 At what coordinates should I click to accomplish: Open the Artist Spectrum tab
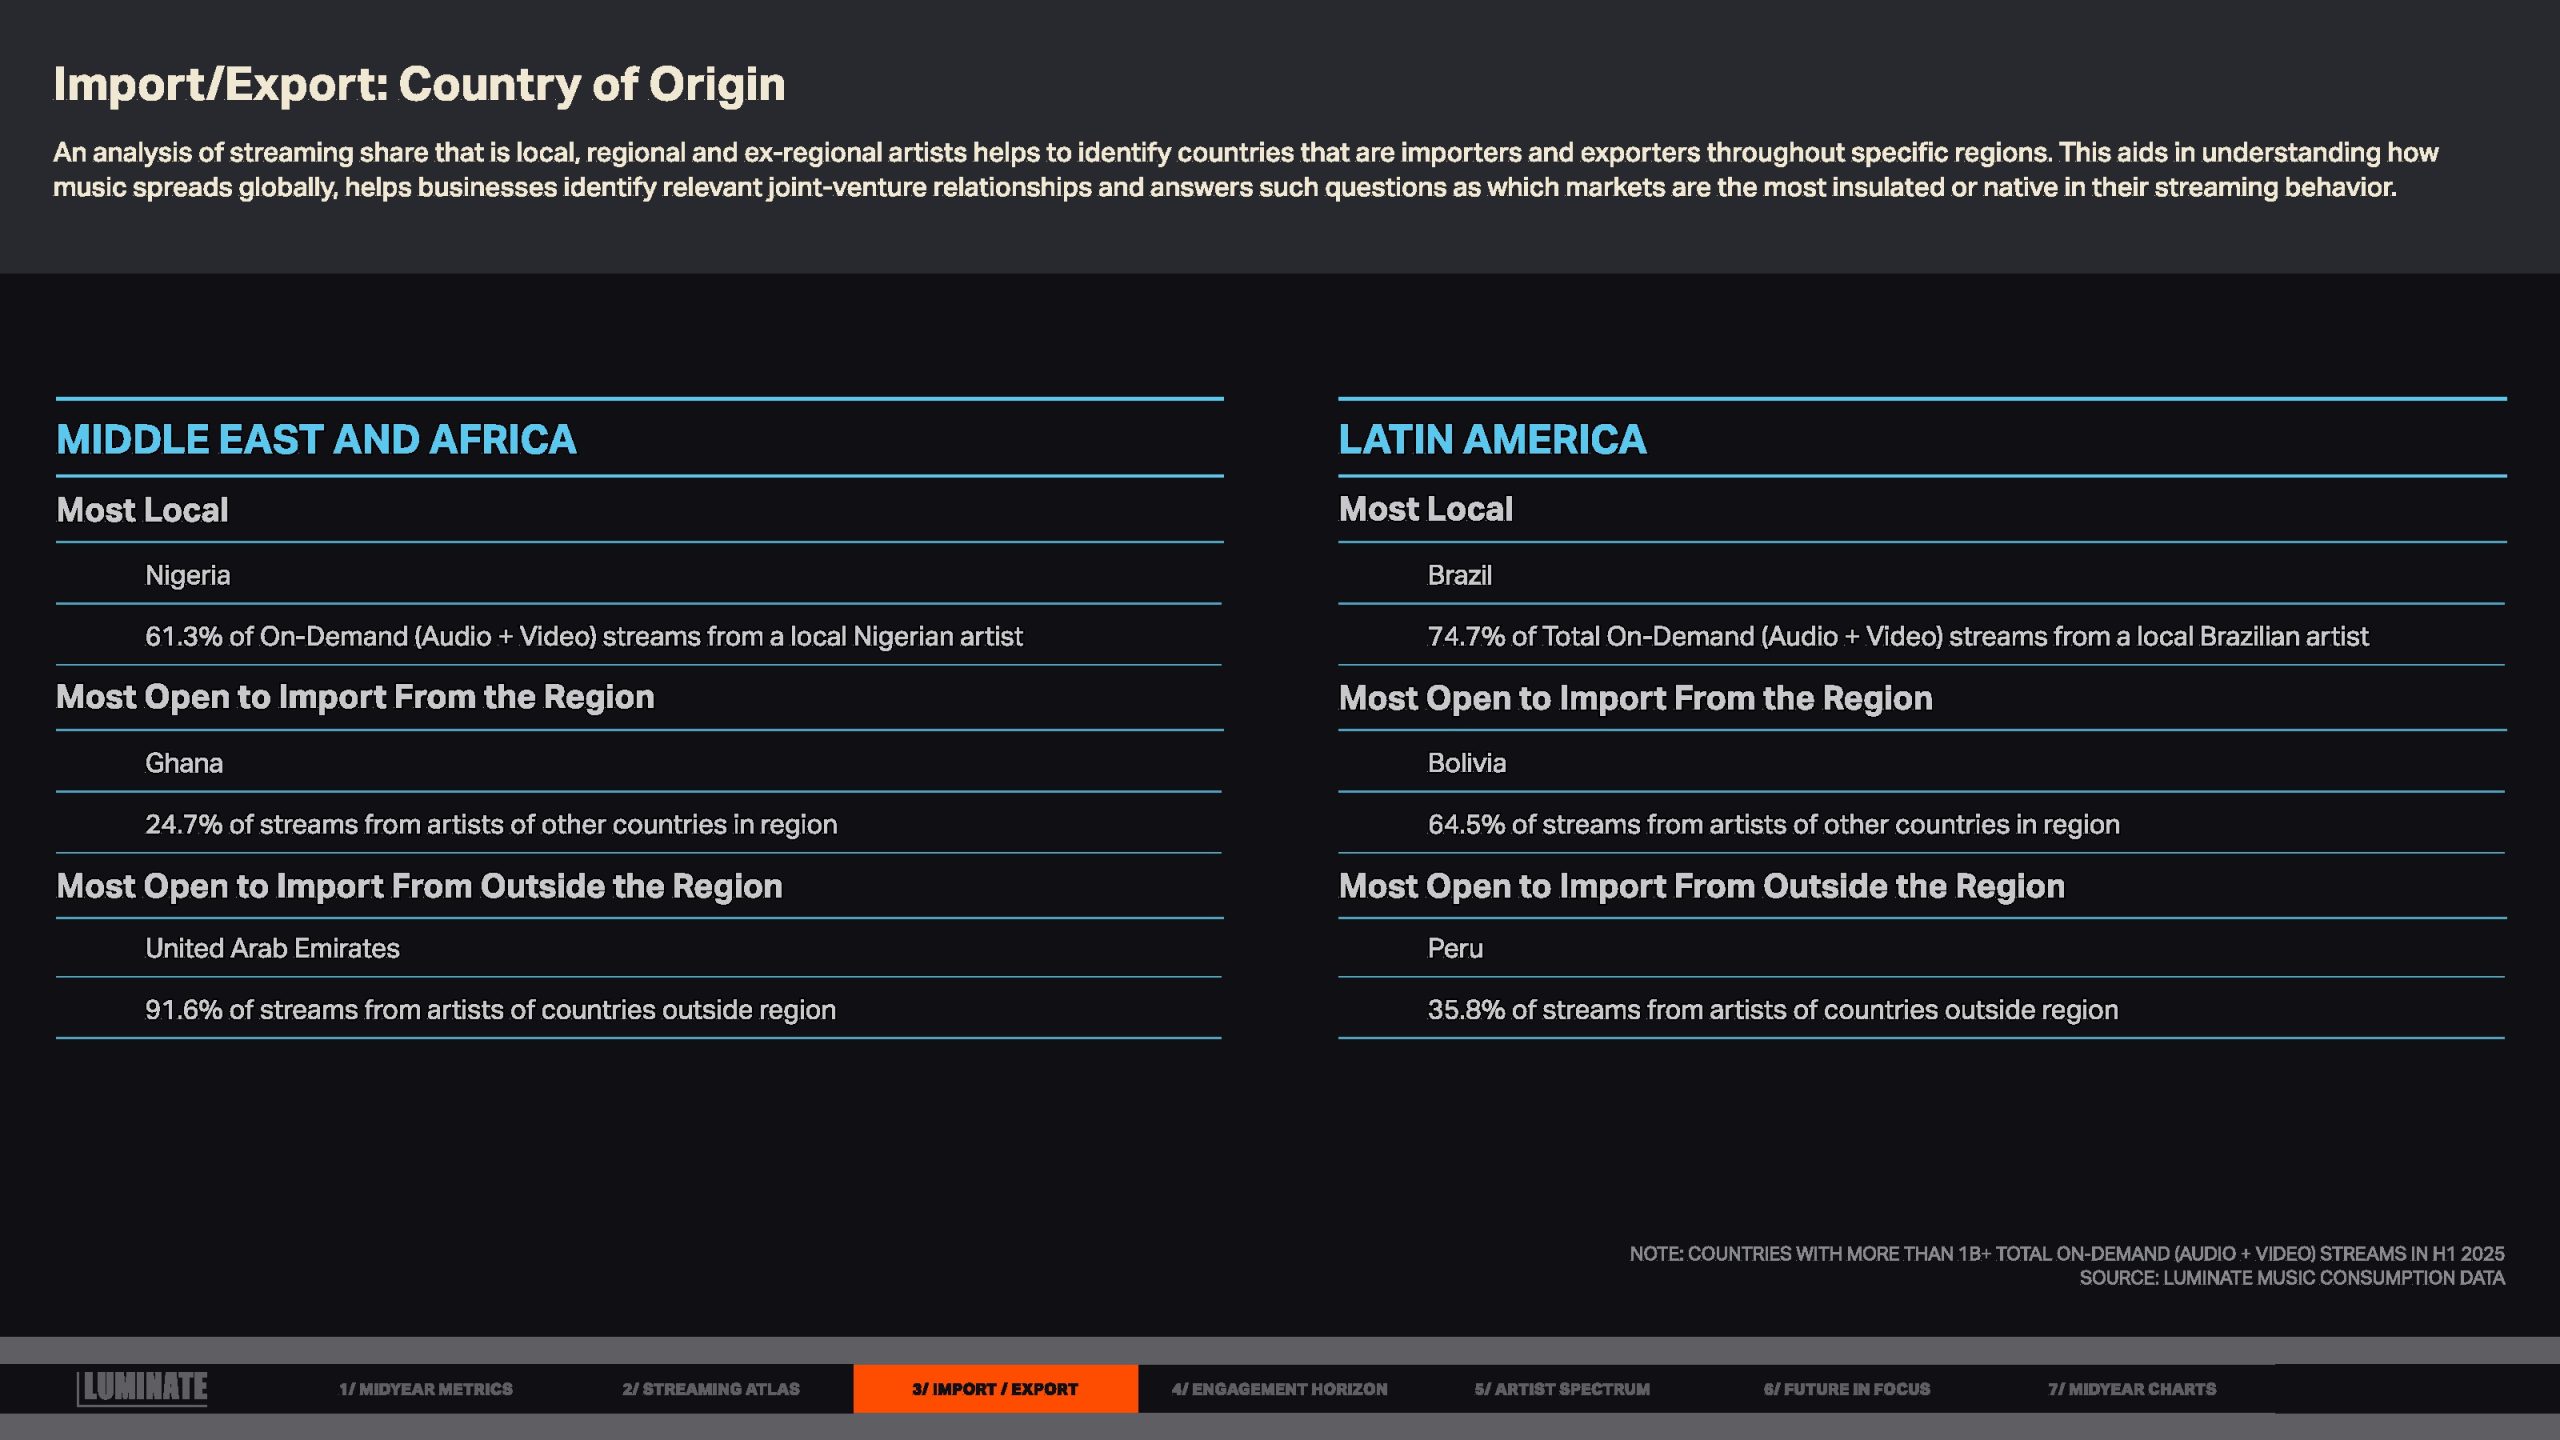[1562, 1389]
